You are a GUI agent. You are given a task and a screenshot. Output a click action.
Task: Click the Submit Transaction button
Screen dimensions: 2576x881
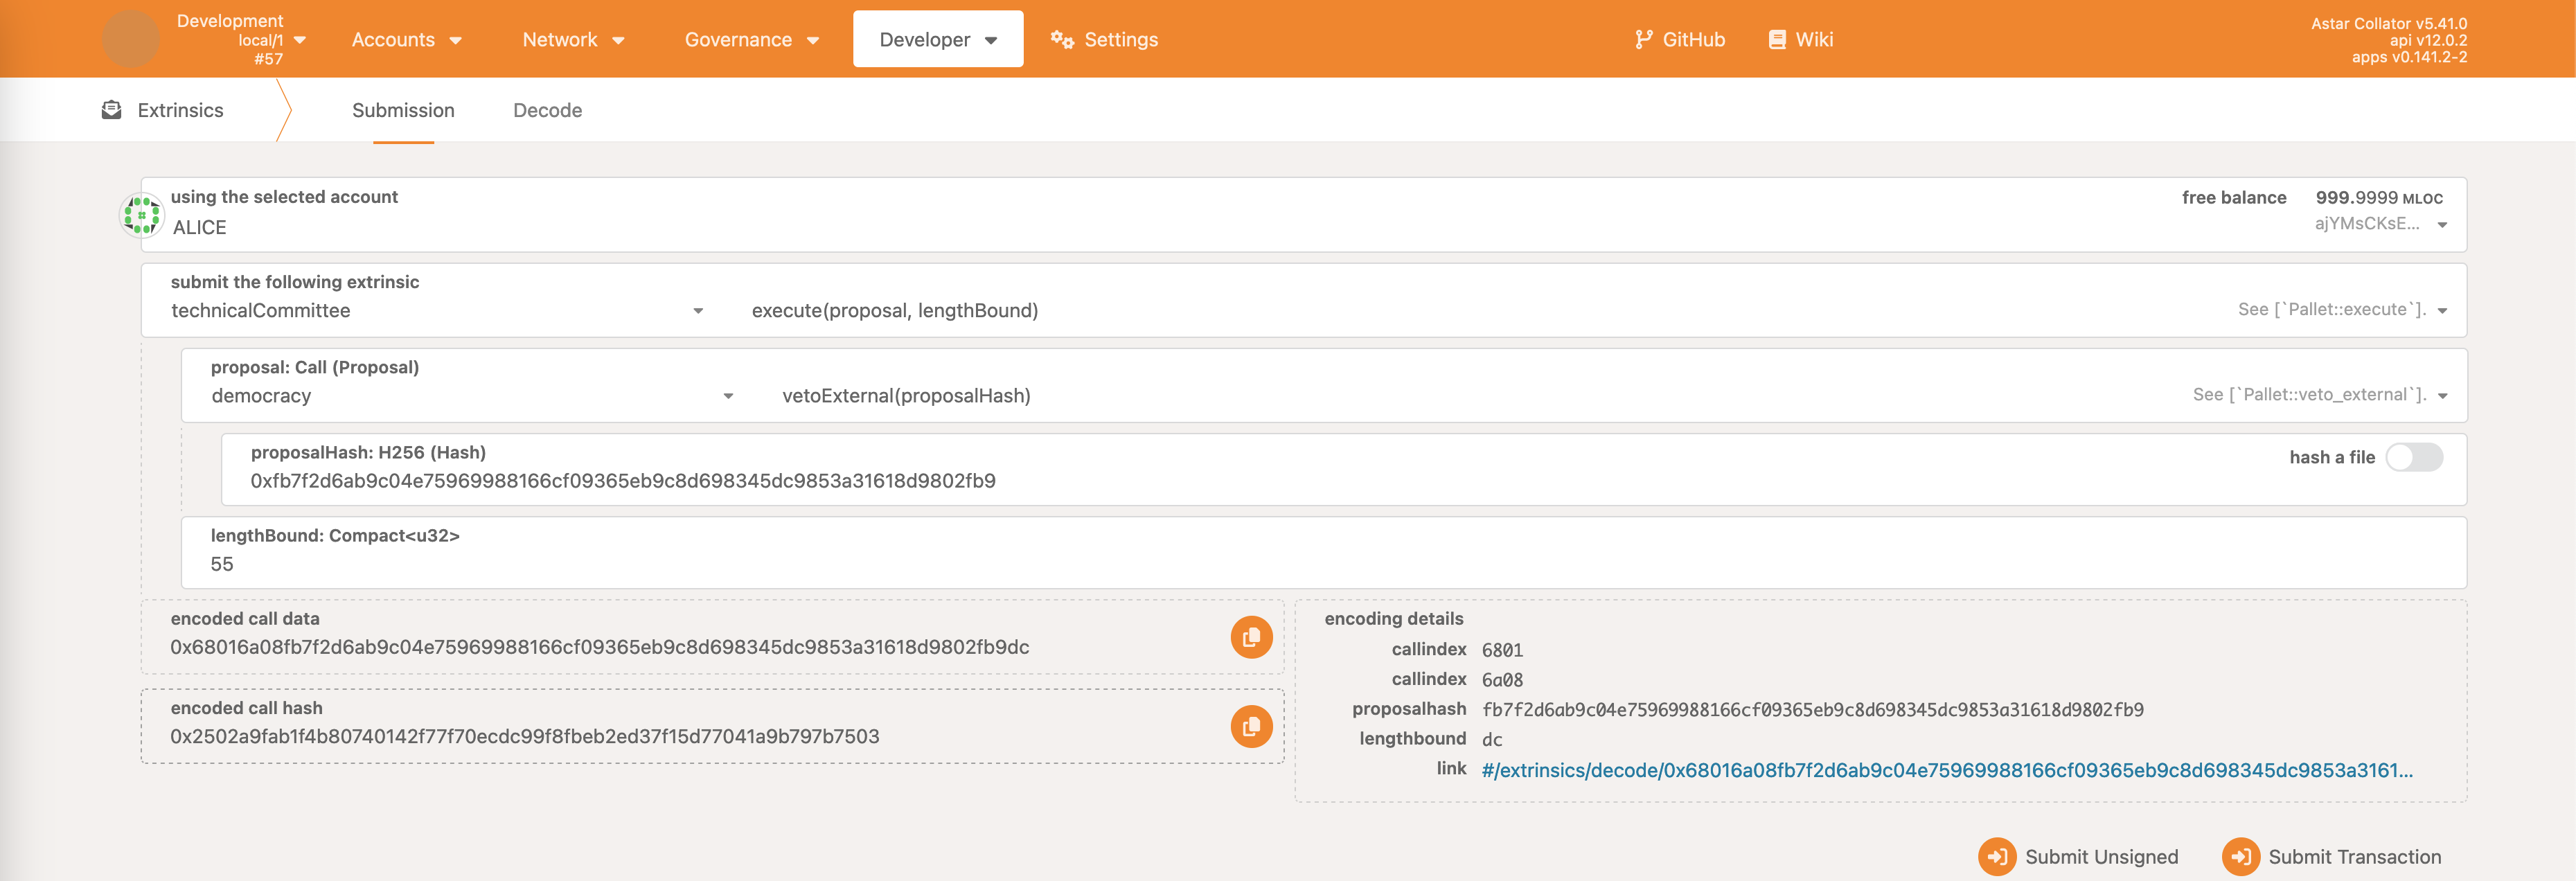2332,856
